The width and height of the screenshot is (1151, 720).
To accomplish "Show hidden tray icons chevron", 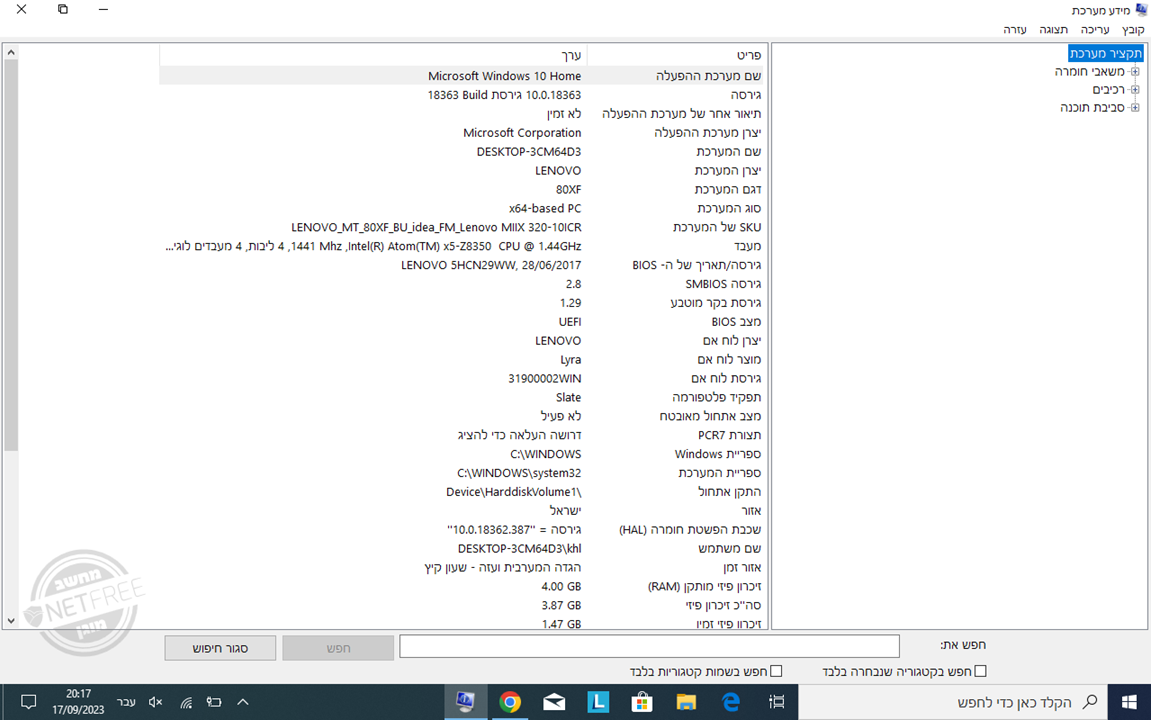I will [x=243, y=702].
